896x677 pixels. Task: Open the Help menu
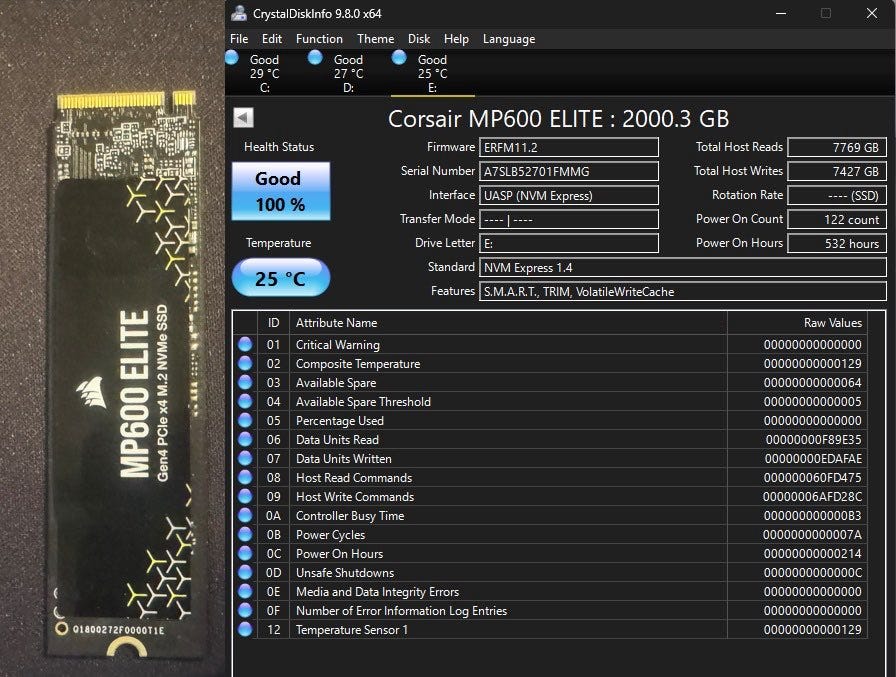point(456,39)
